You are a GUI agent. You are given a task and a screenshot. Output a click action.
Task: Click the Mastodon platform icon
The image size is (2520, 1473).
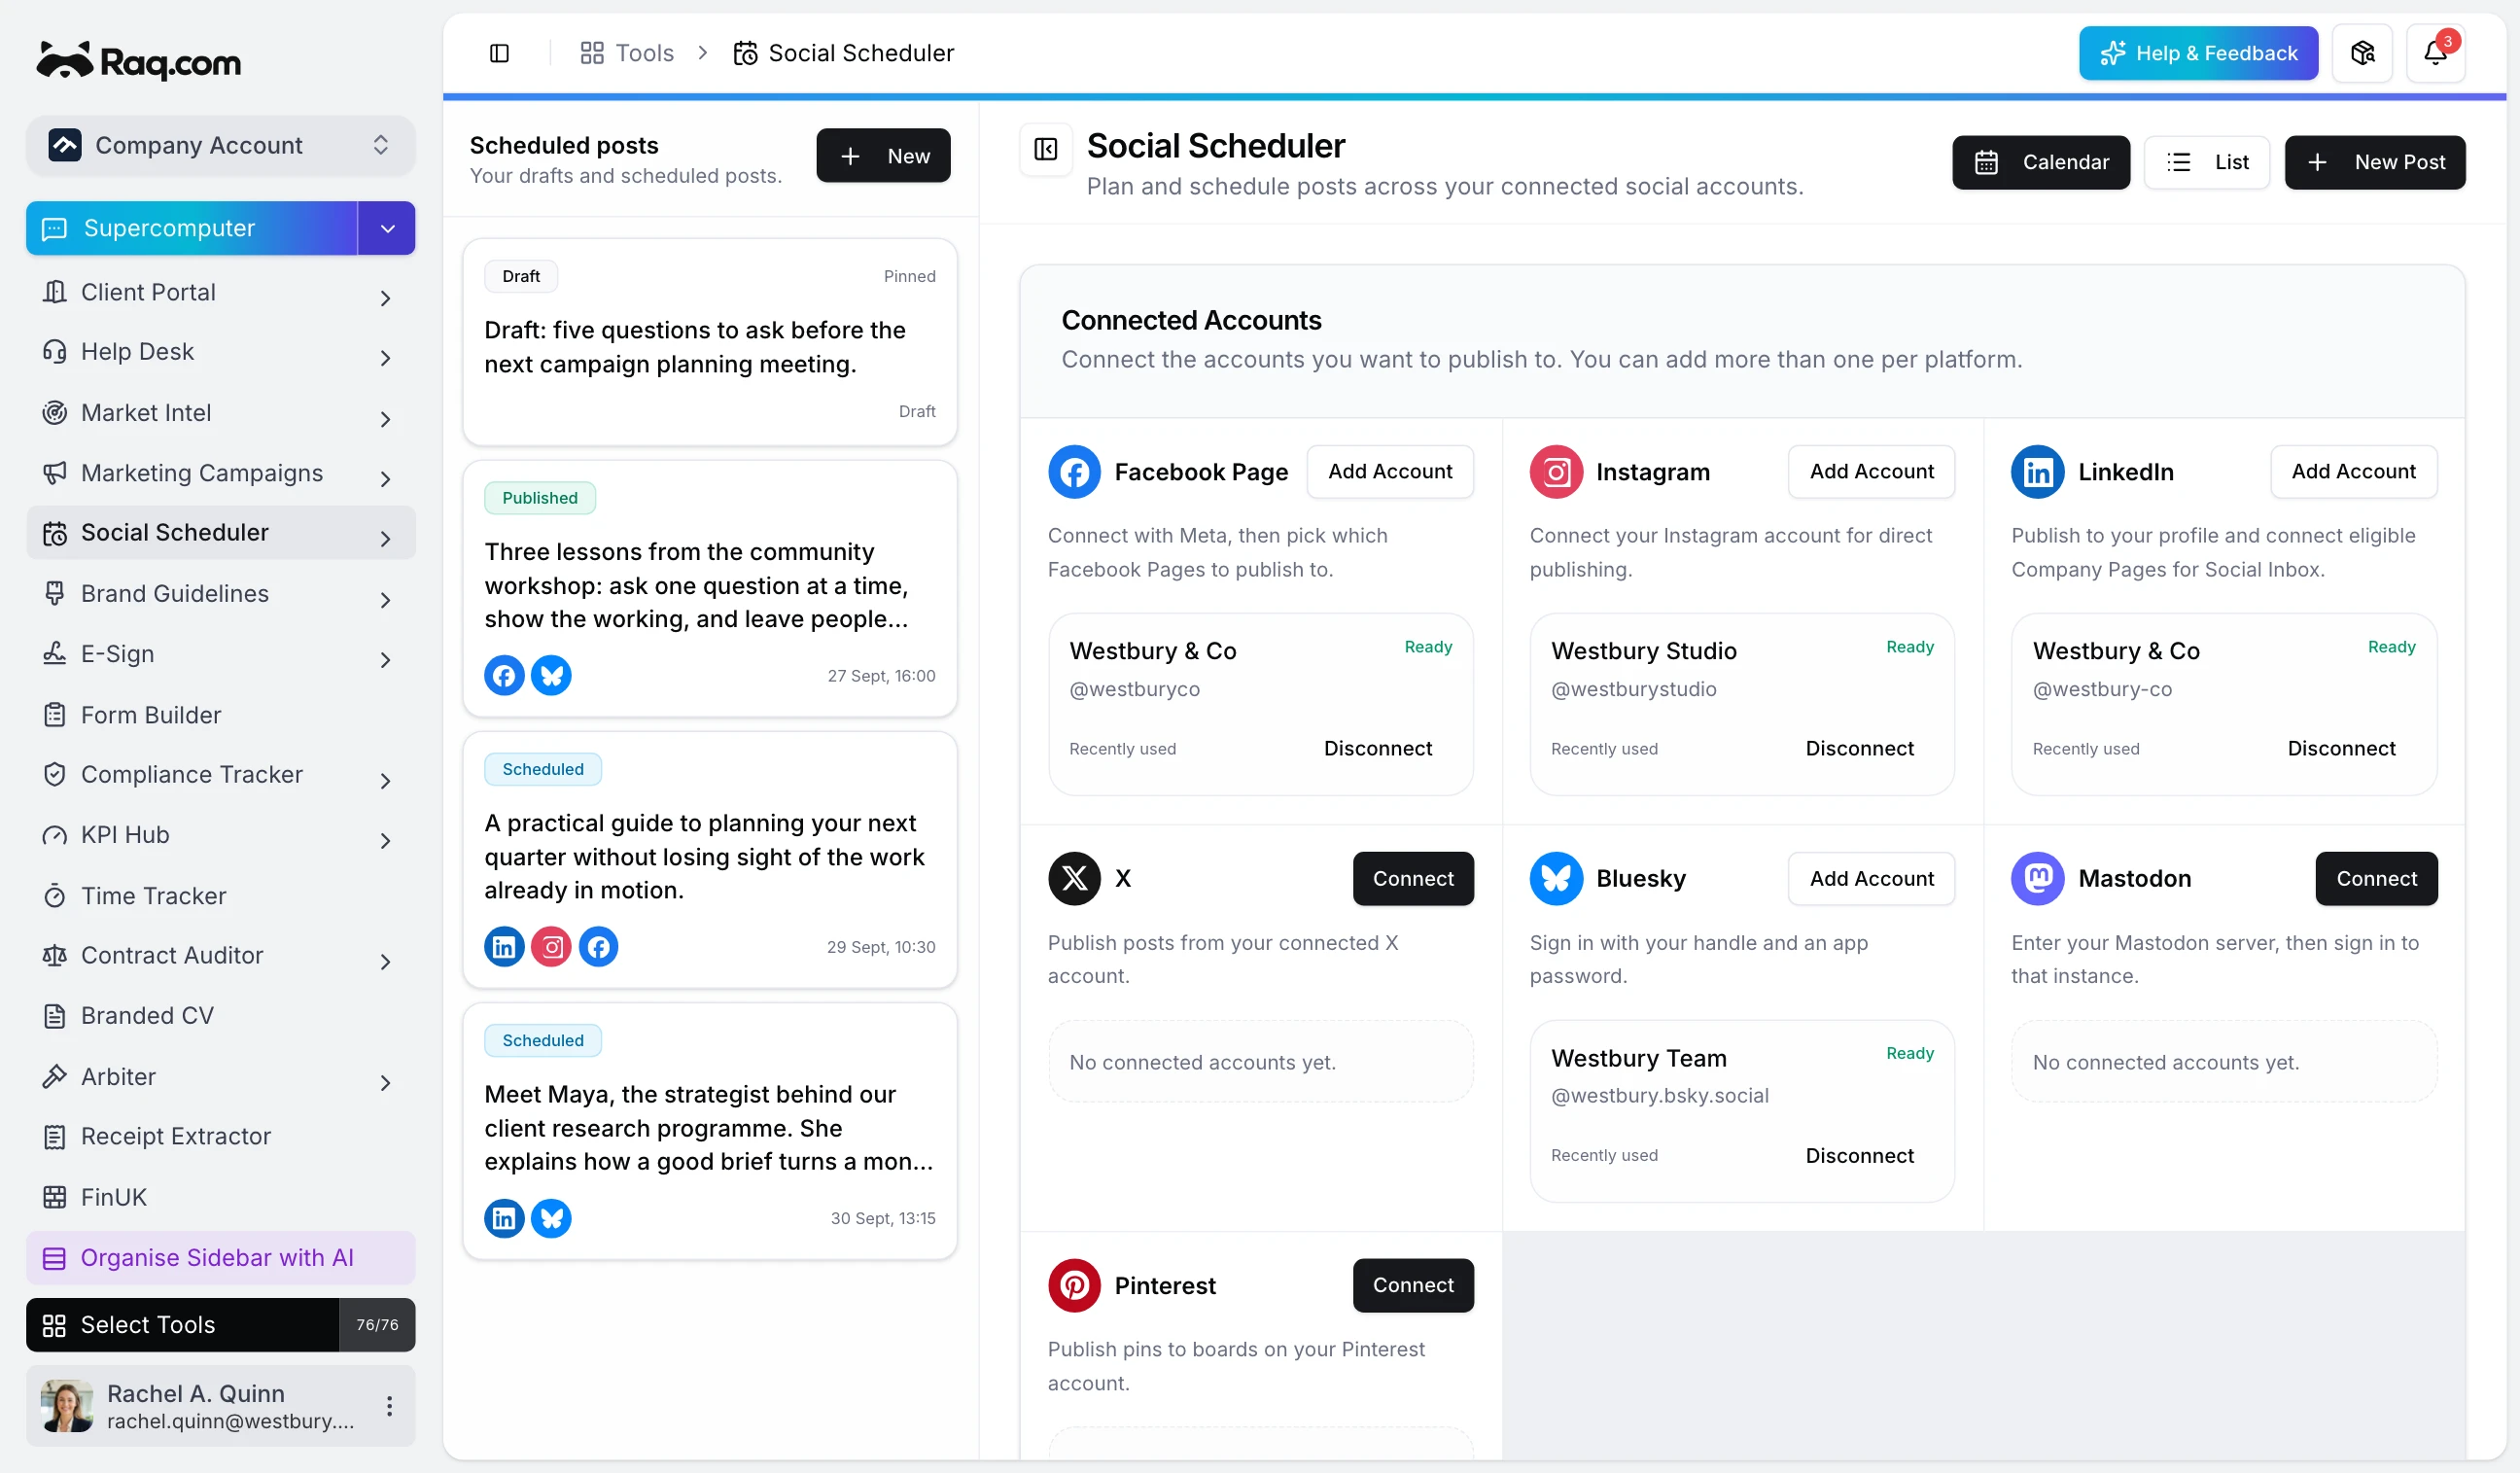(x=2037, y=878)
